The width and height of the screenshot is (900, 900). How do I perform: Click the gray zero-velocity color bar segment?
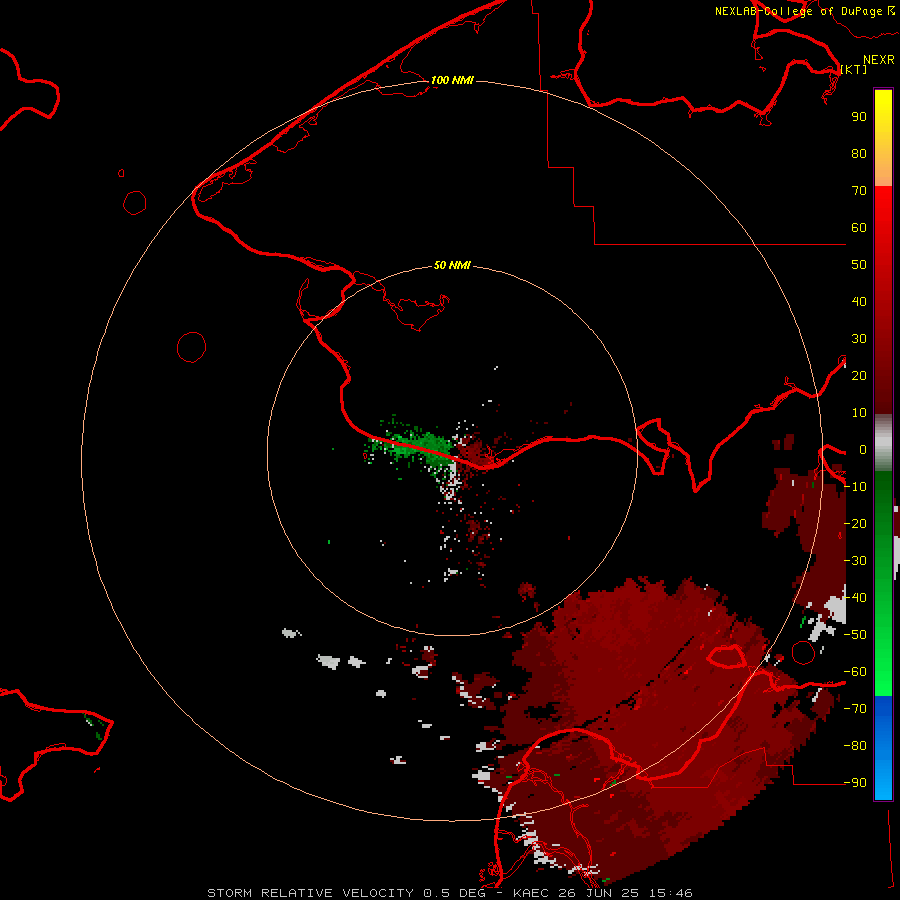click(883, 443)
